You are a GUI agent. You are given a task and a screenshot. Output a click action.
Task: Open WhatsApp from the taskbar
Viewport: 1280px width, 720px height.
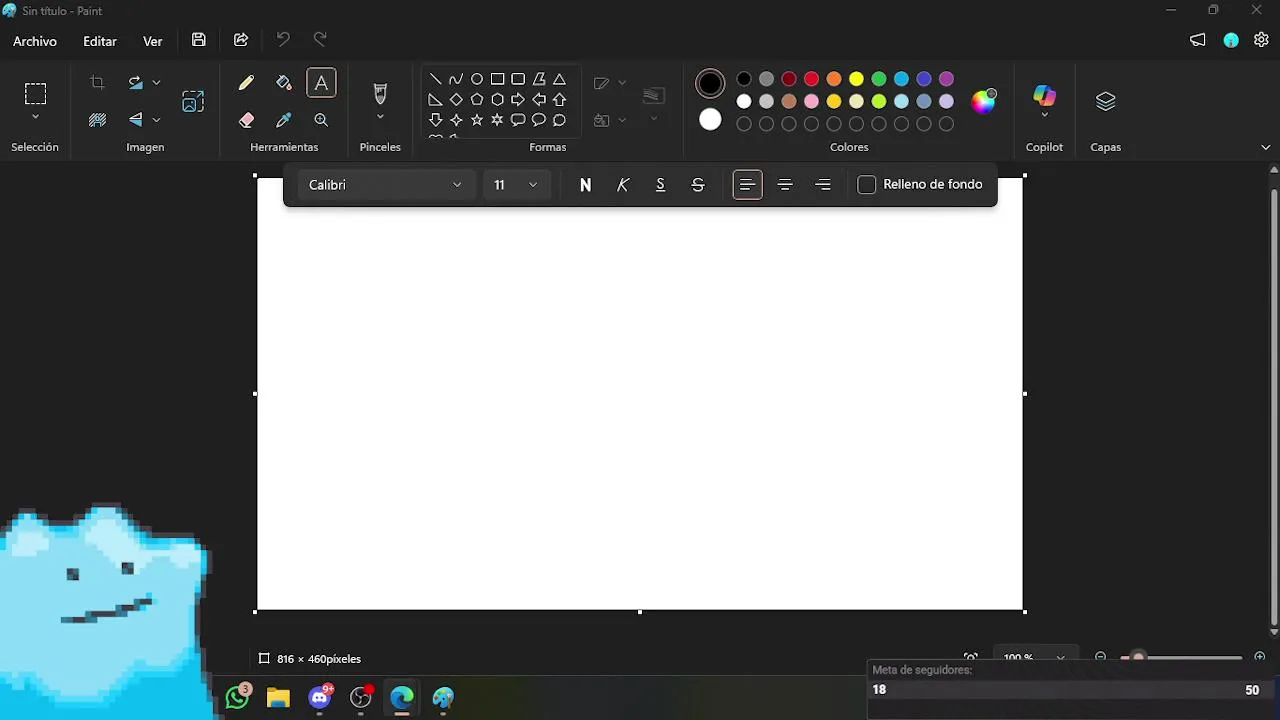point(238,697)
